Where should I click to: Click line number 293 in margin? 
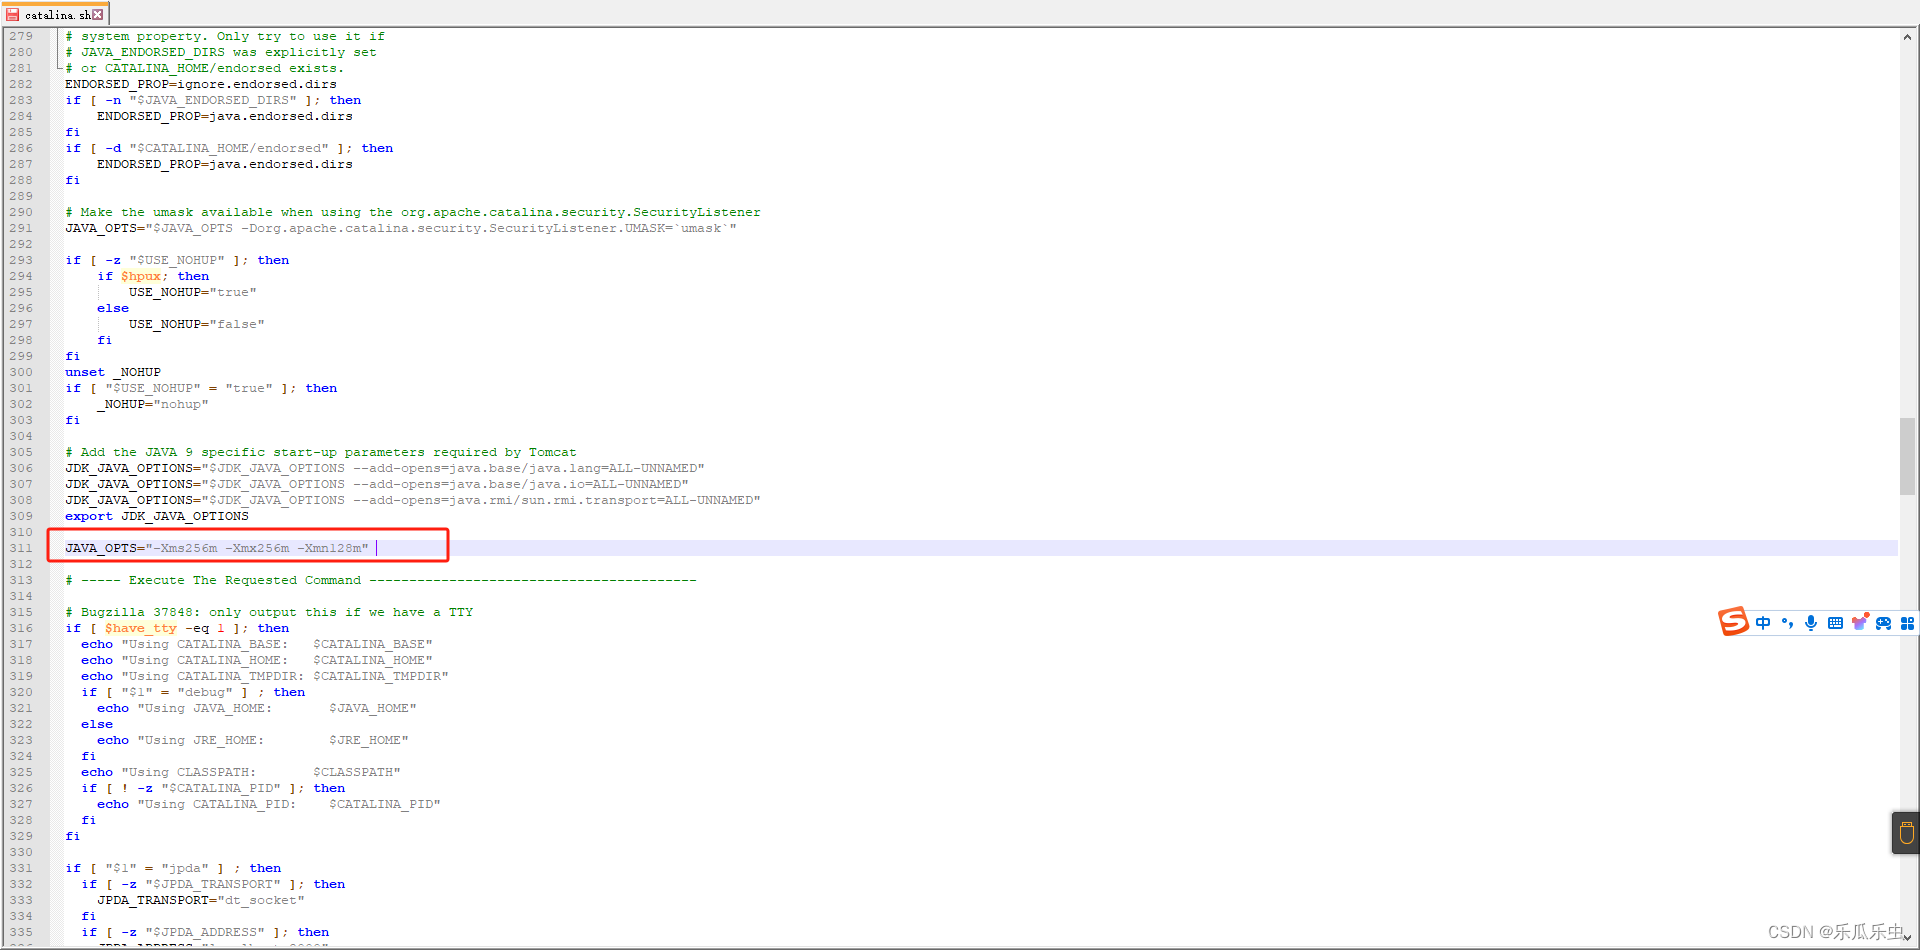point(21,260)
